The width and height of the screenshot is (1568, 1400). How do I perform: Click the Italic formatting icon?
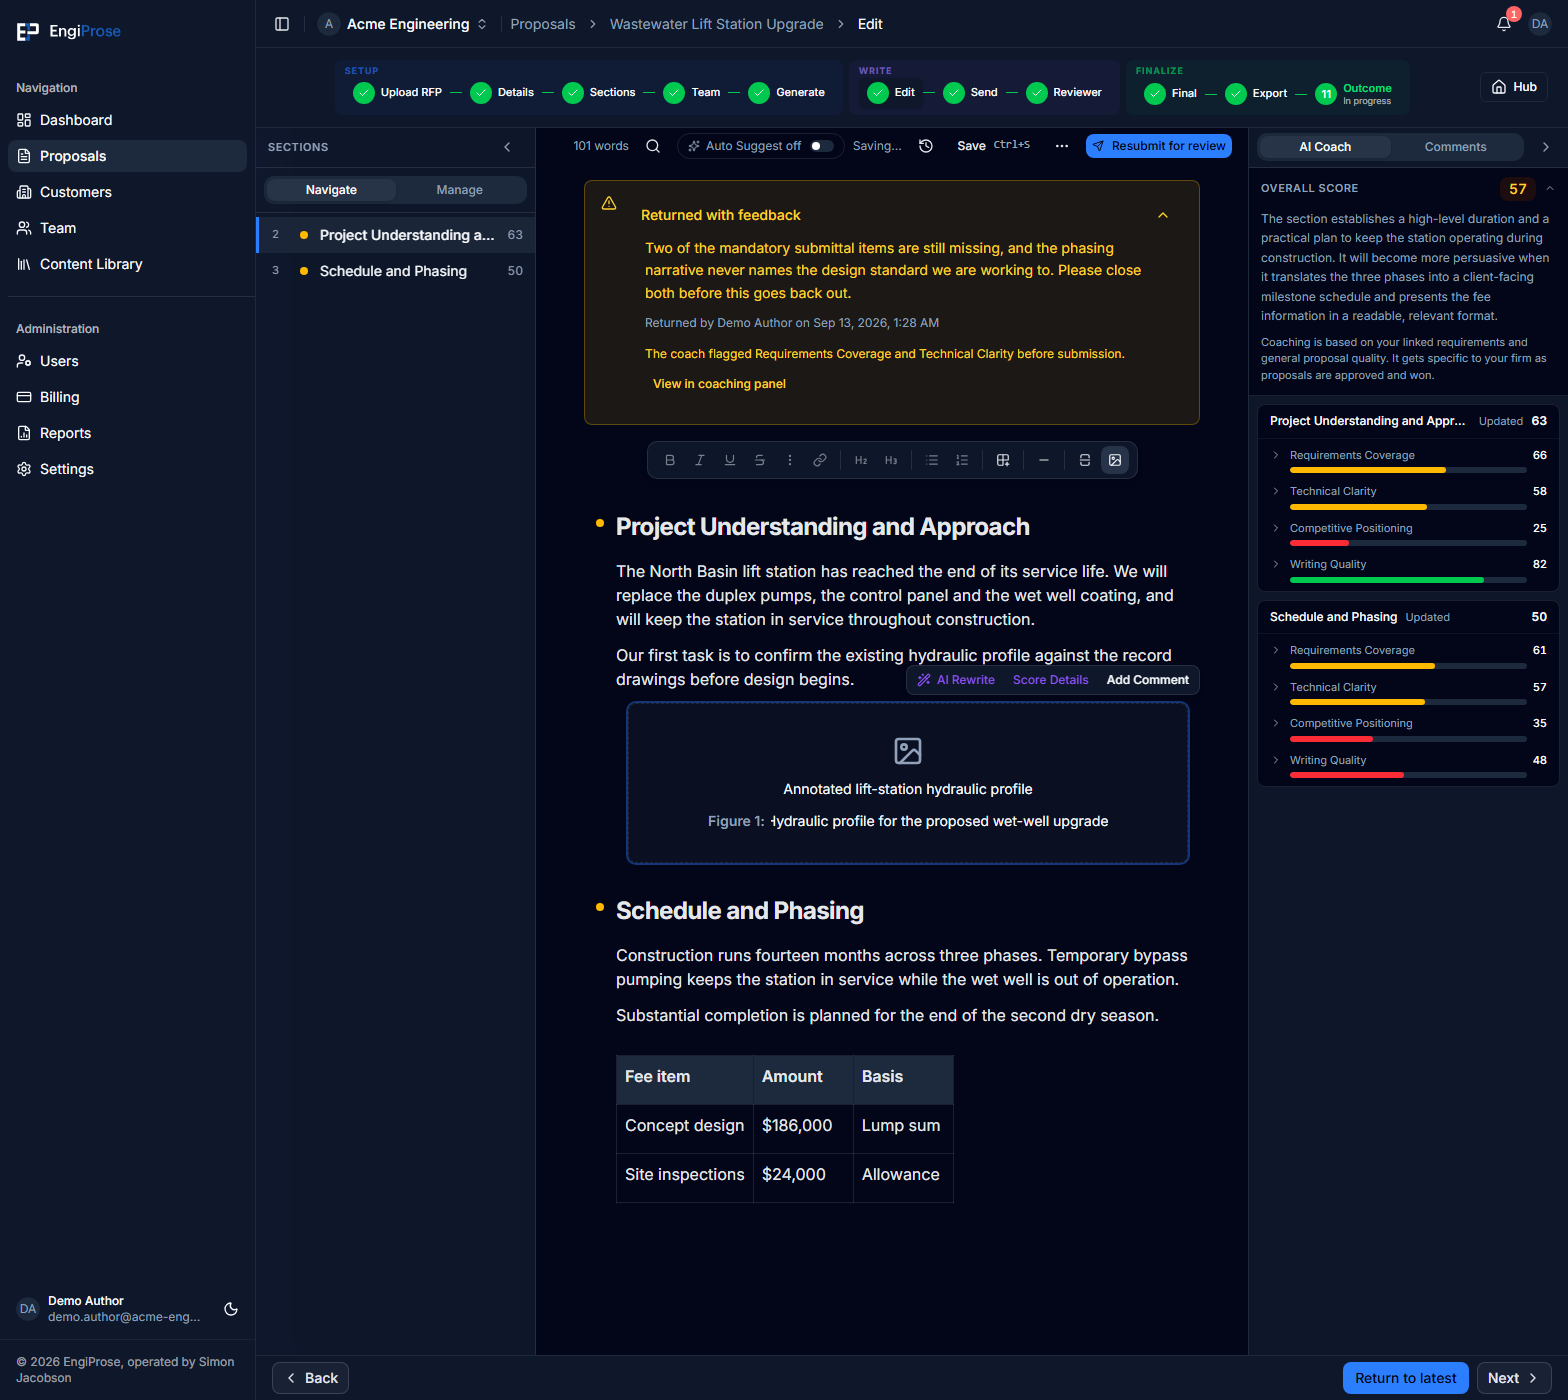(700, 460)
